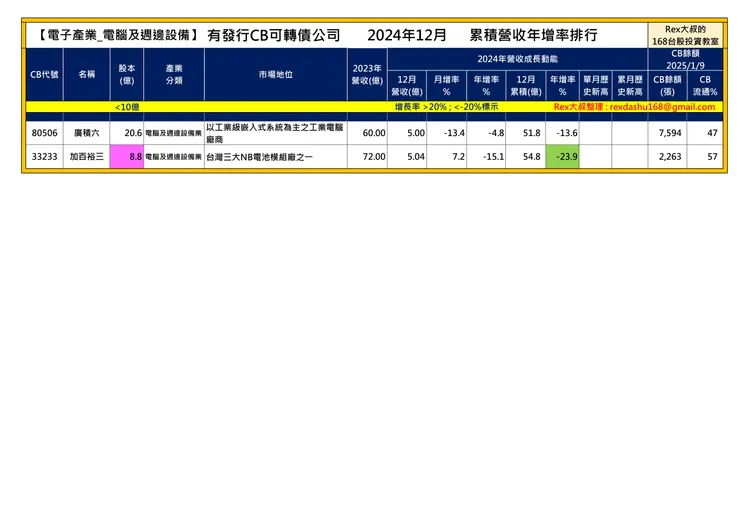The width and height of the screenshot is (740, 523).
Task: Select the name cell 廣積六
Action: [86, 133]
